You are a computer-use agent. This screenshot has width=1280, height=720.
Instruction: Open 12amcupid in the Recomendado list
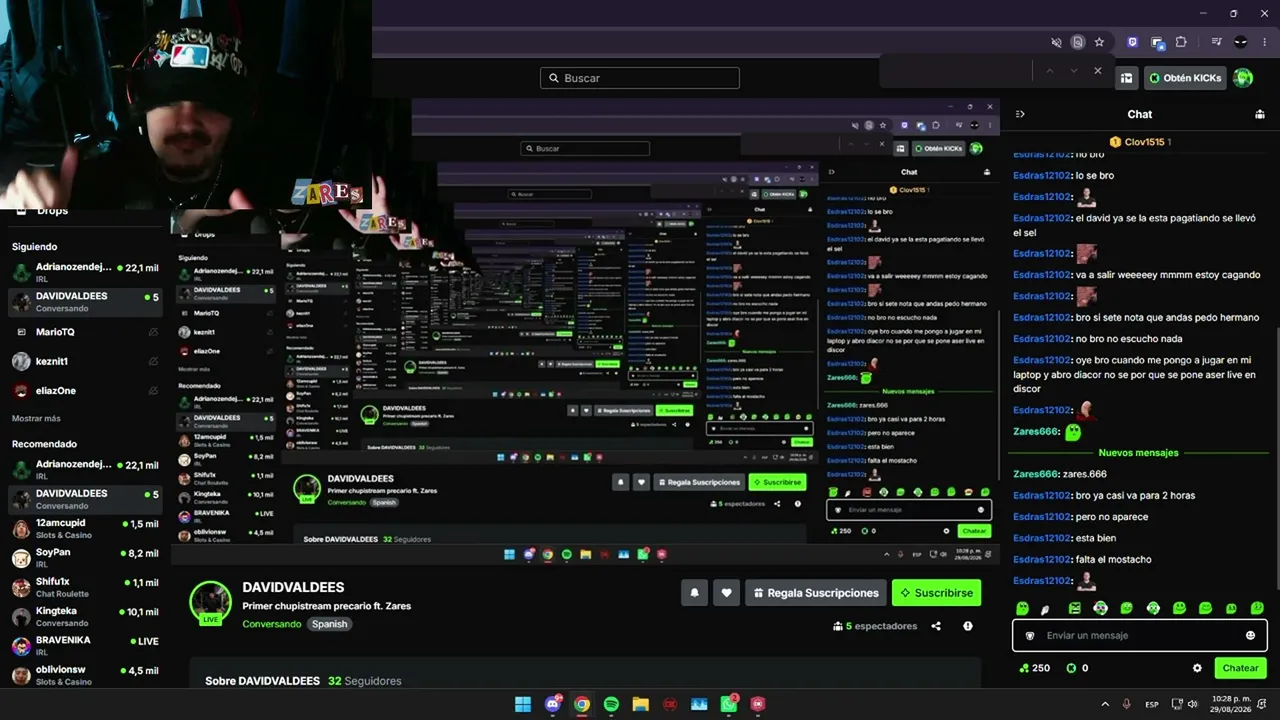point(84,529)
